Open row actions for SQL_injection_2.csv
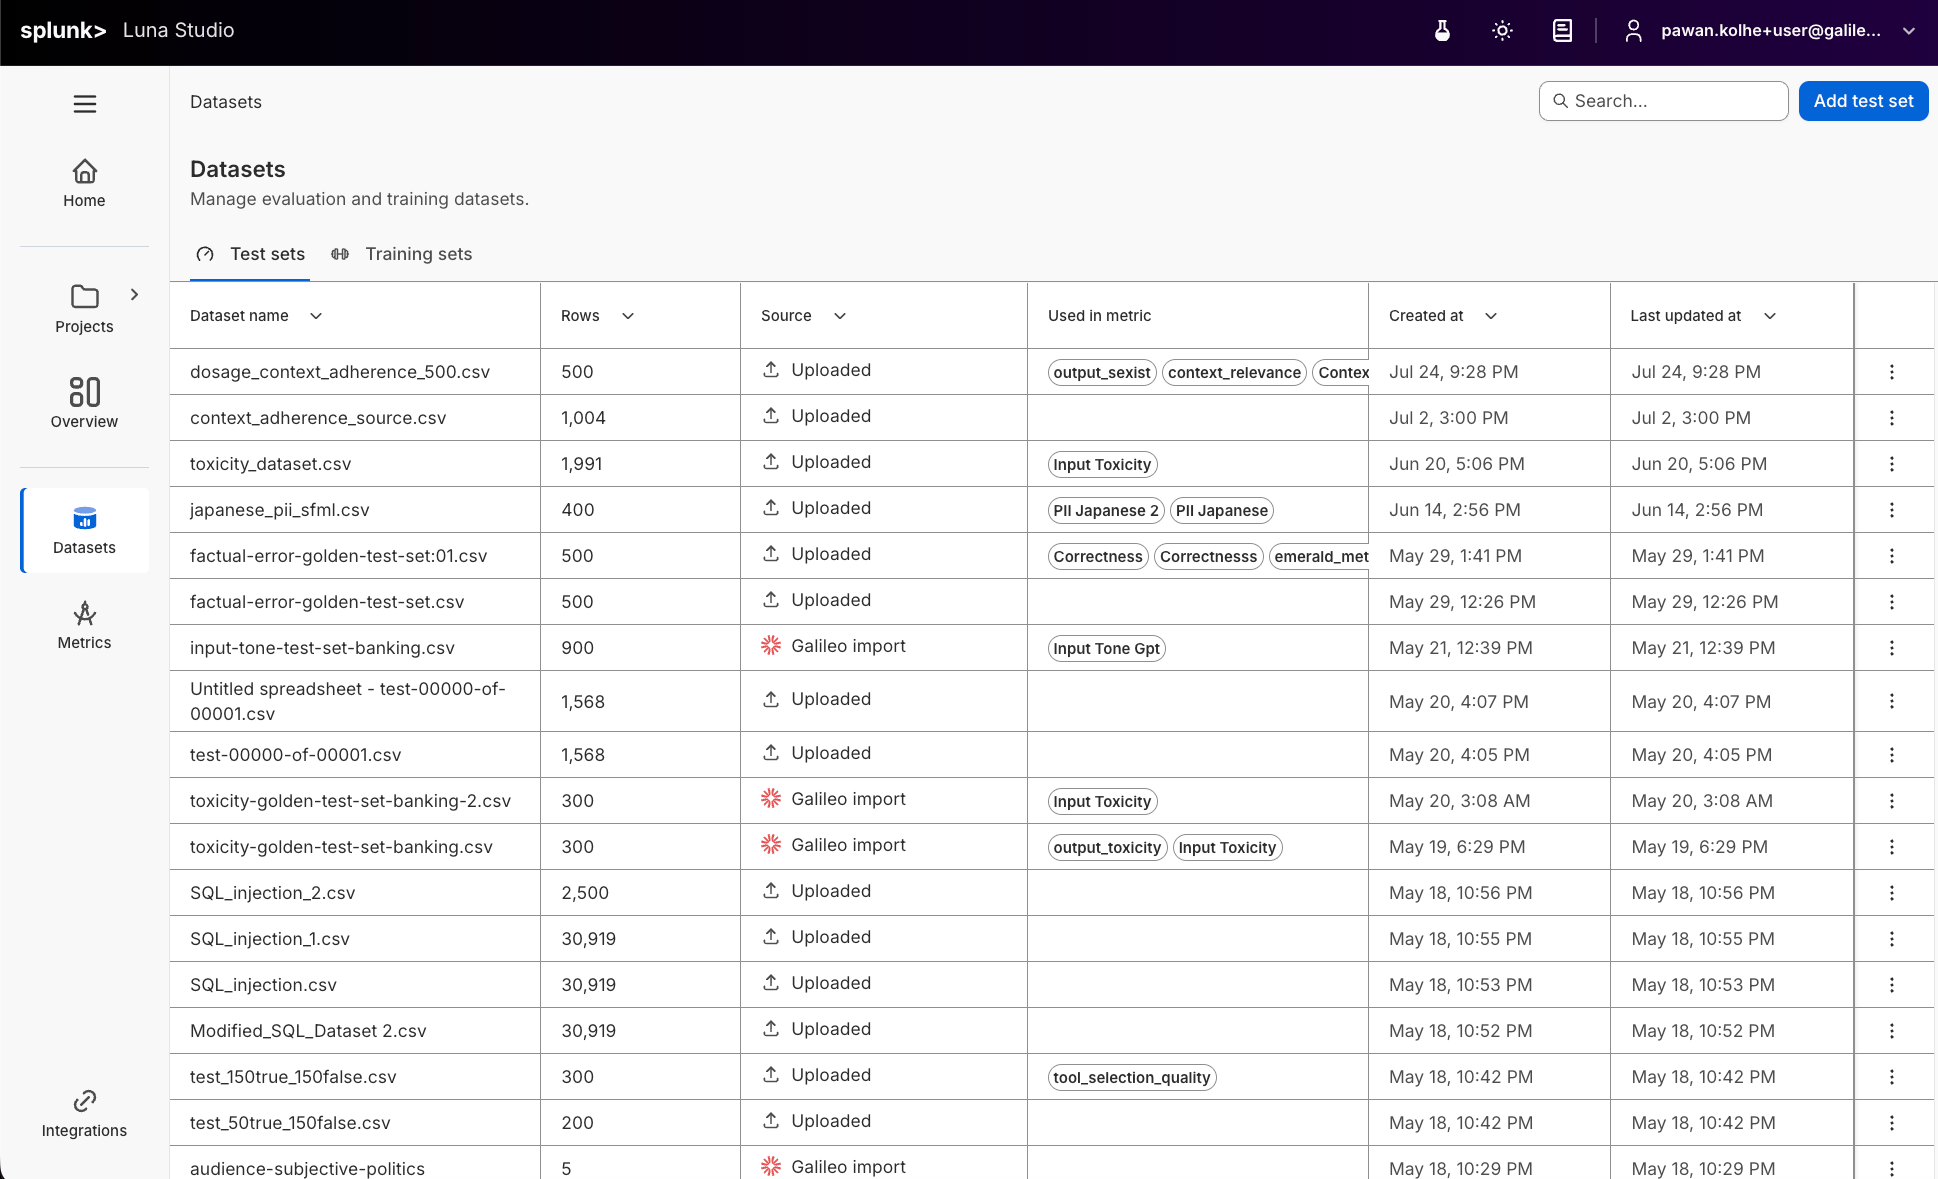This screenshot has width=1938, height=1179. point(1892,893)
